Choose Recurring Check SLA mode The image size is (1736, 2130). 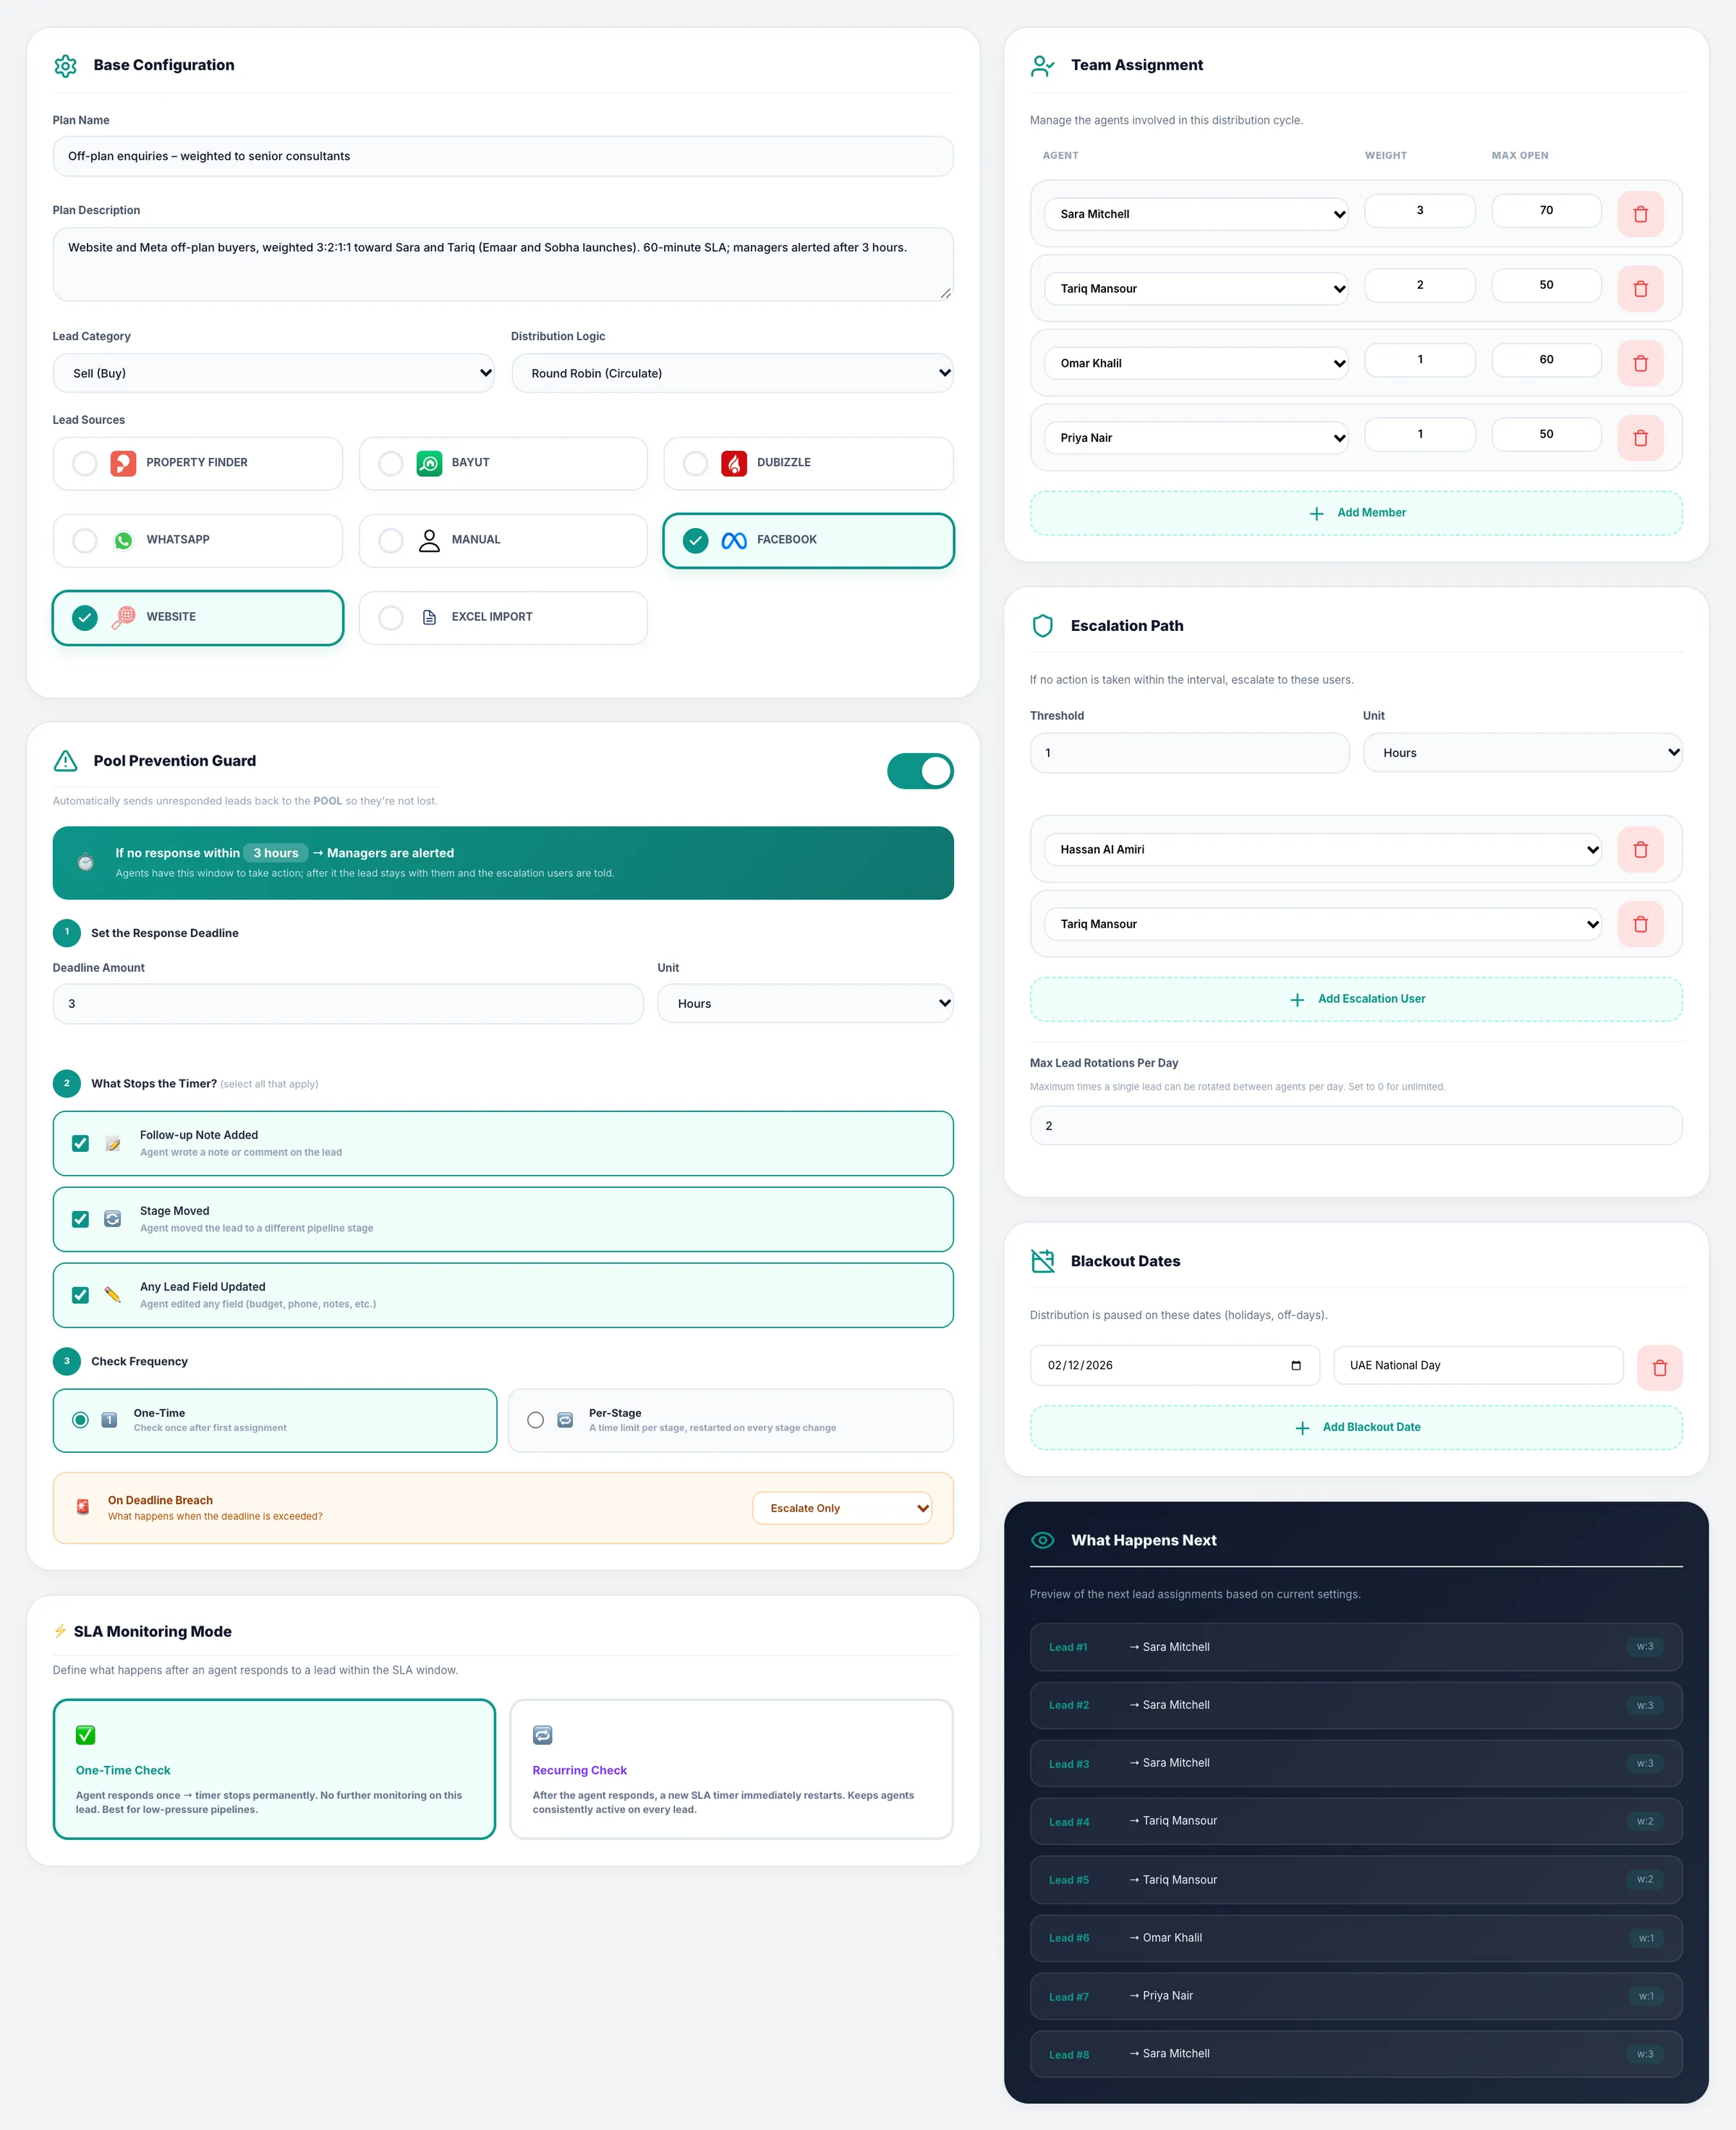(x=731, y=1769)
